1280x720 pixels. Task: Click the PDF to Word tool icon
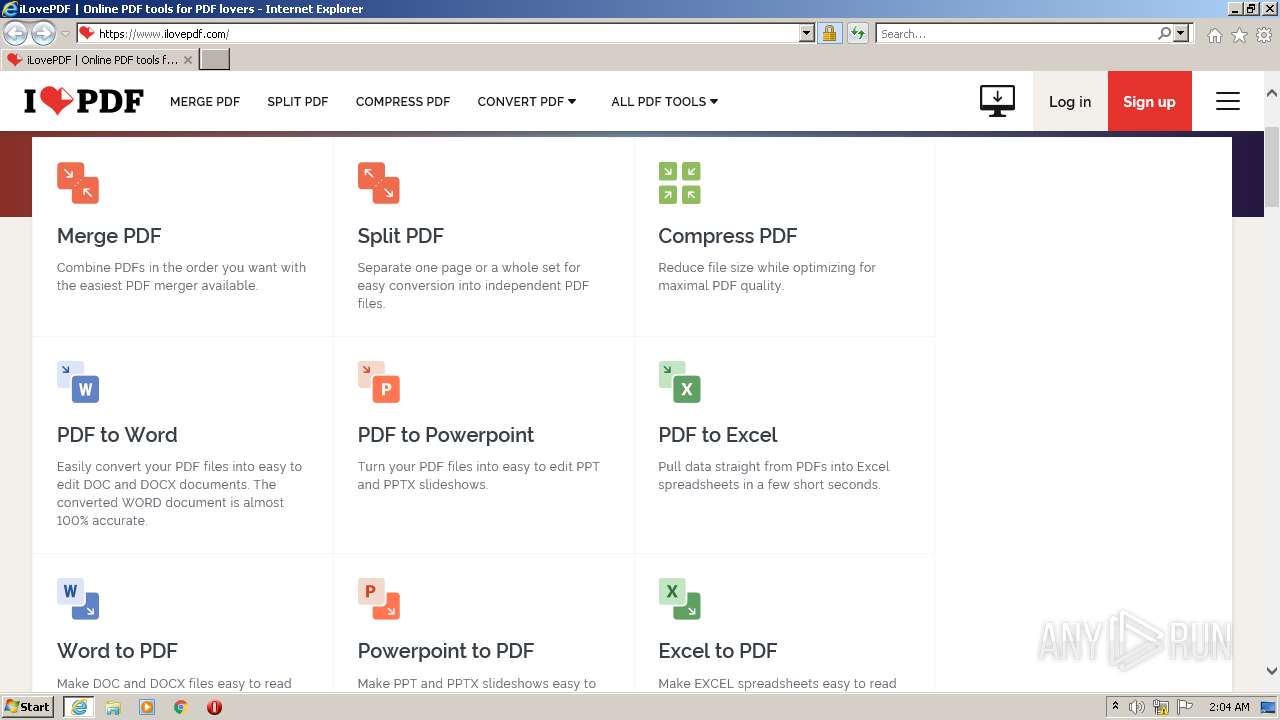click(x=78, y=382)
